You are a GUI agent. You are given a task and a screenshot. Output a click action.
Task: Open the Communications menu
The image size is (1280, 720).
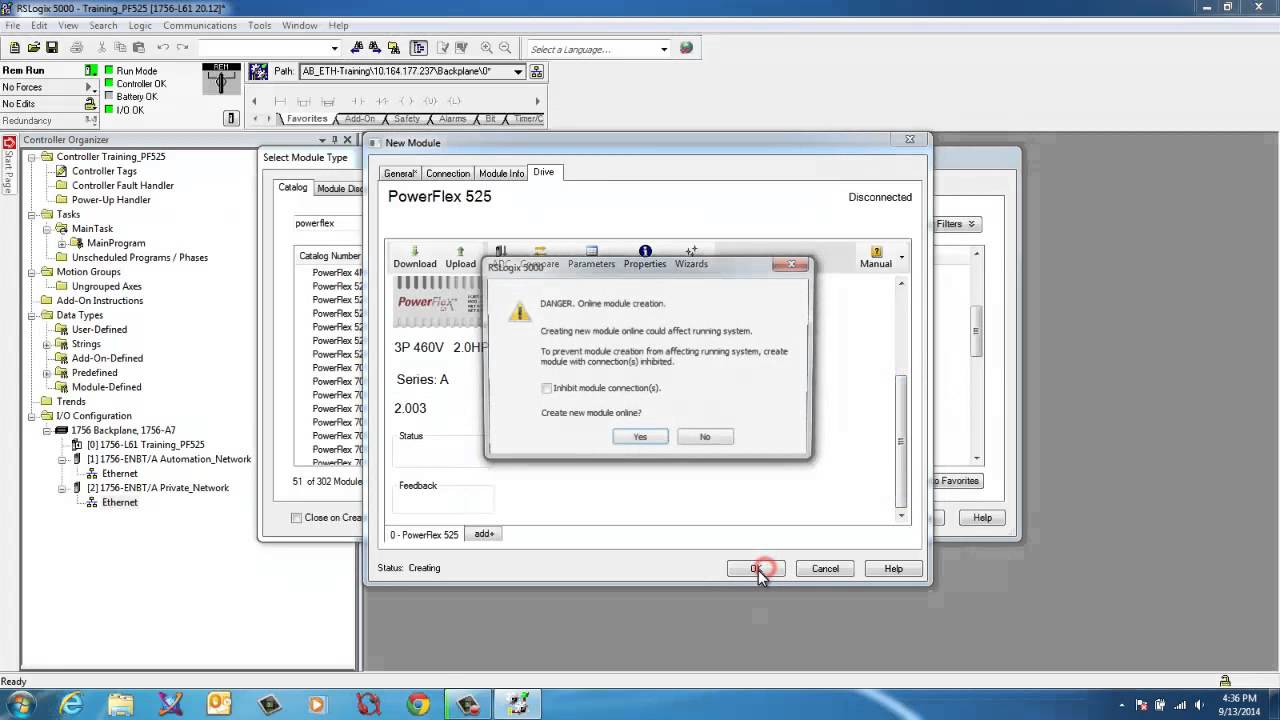(x=200, y=25)
